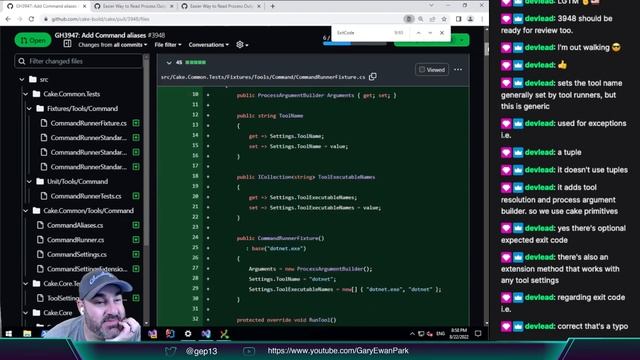Copy the CommandRunnerFixture.cs file path
The image size is (640, 360).
[x=373, y=77]
